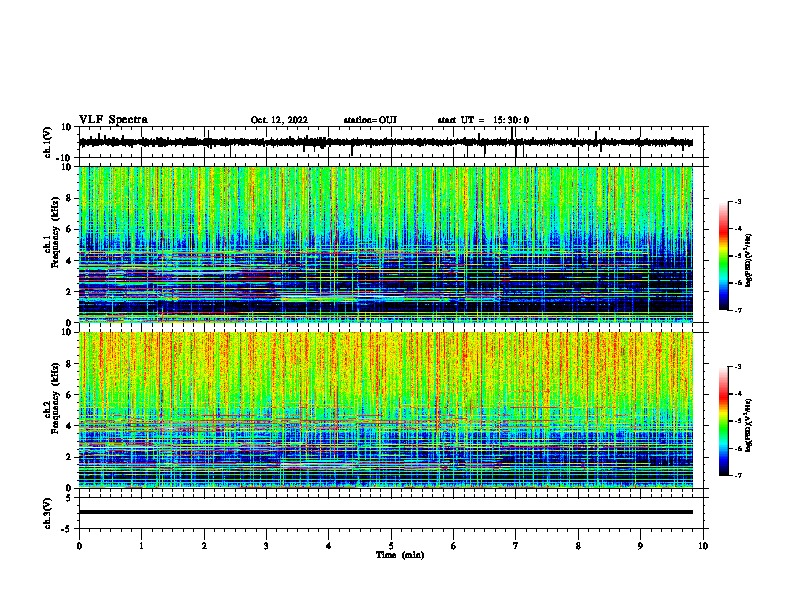Click time axis tick label 7
Screen dimensions: 792x612
pos(516,546)
